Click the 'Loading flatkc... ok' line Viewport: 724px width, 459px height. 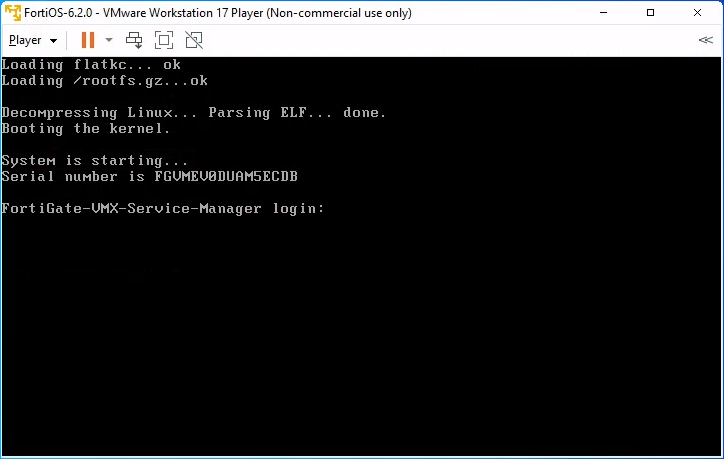click(91, 65)
